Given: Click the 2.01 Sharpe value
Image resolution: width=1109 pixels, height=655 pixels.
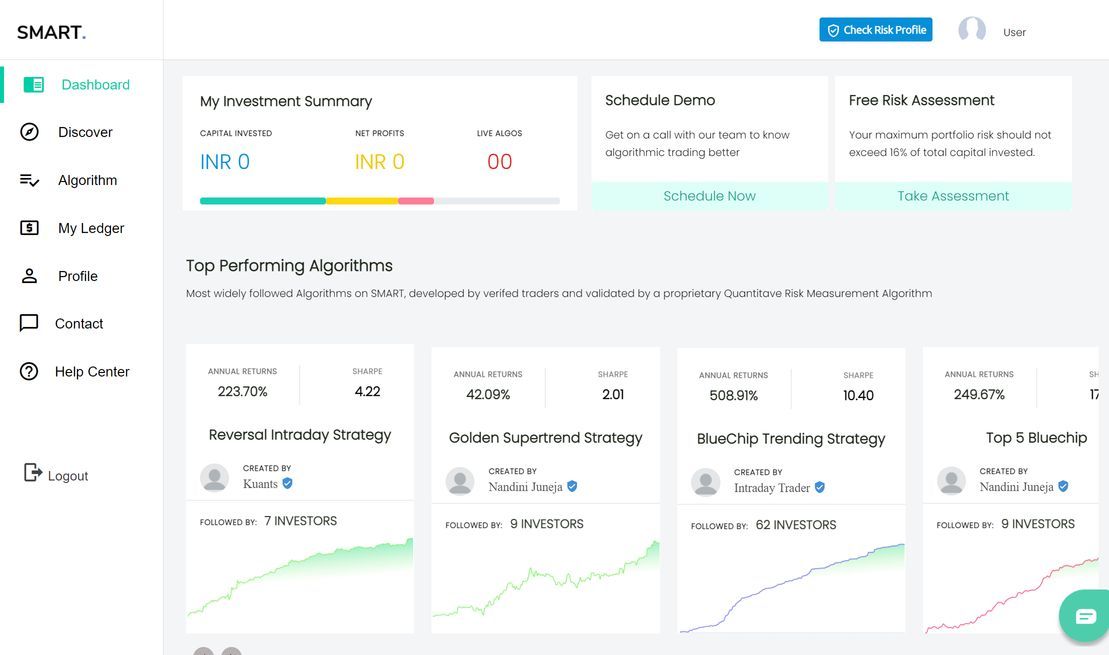Looking at the screenshot, I should click(613, 395).
